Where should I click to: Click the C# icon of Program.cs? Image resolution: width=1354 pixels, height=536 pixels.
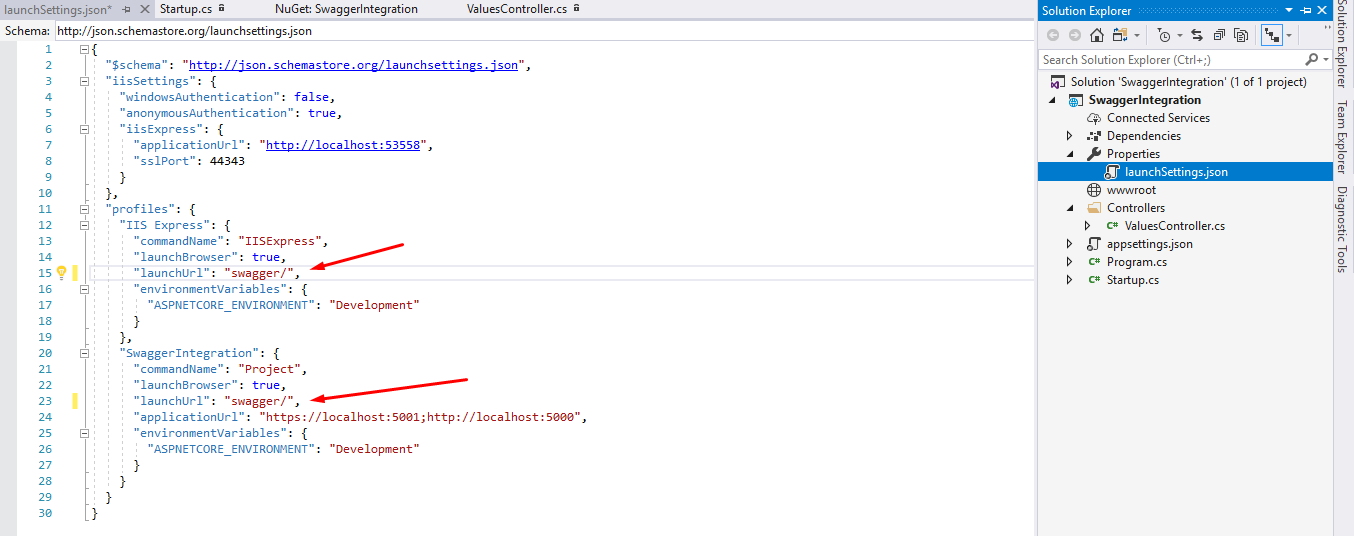click(x=1094, y=262)
